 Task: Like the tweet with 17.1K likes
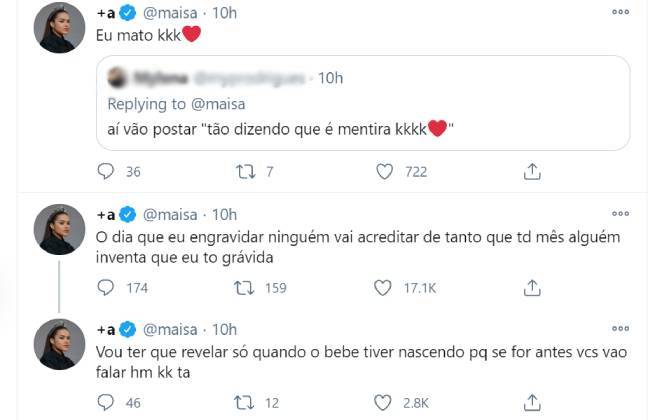[x=383, y=288]
